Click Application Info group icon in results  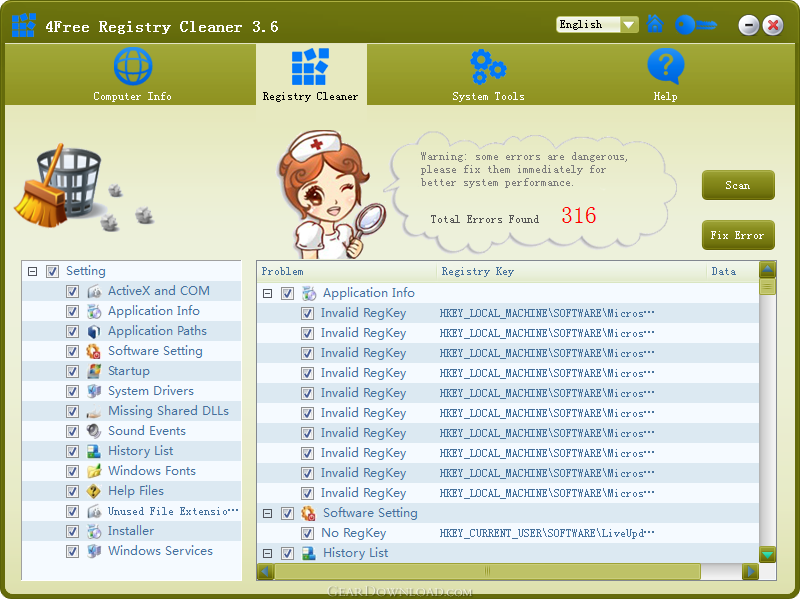(x=309, y=293)
